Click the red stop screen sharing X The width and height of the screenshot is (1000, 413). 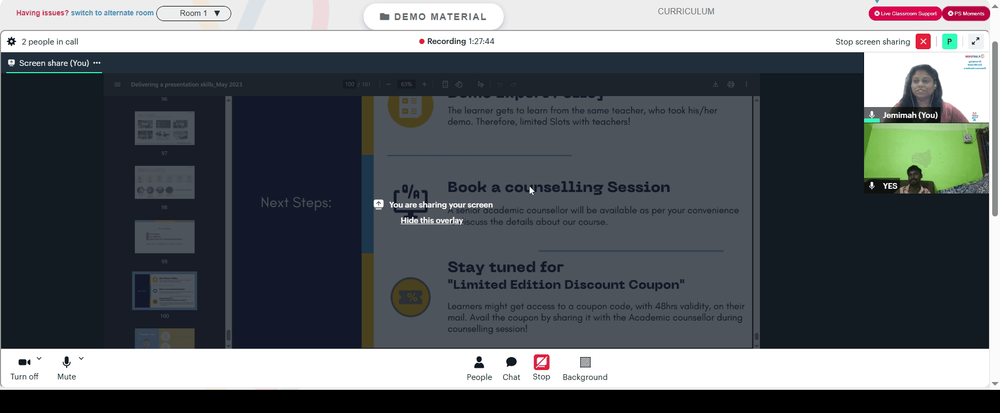pyautogui.click(x=923, y=42)
